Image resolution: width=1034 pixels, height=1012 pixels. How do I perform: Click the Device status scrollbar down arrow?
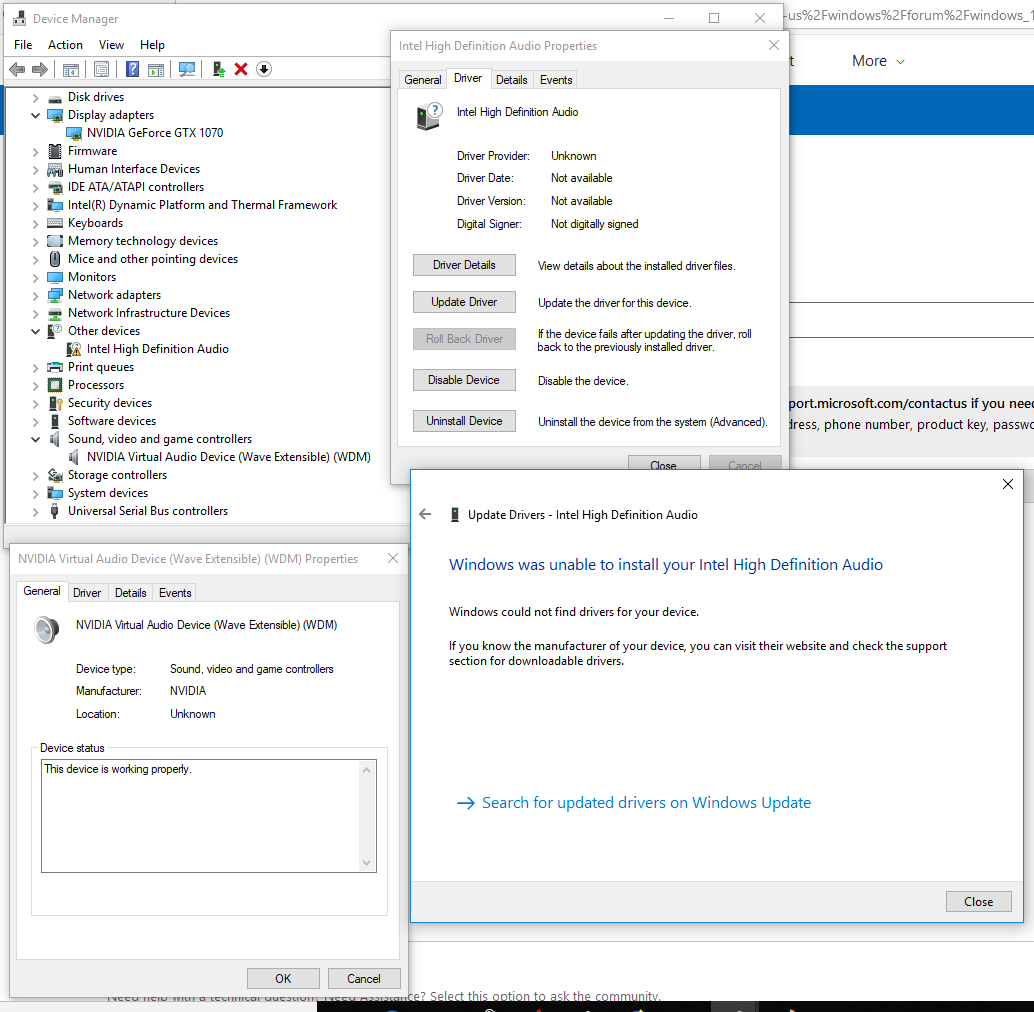coord(367,863)
